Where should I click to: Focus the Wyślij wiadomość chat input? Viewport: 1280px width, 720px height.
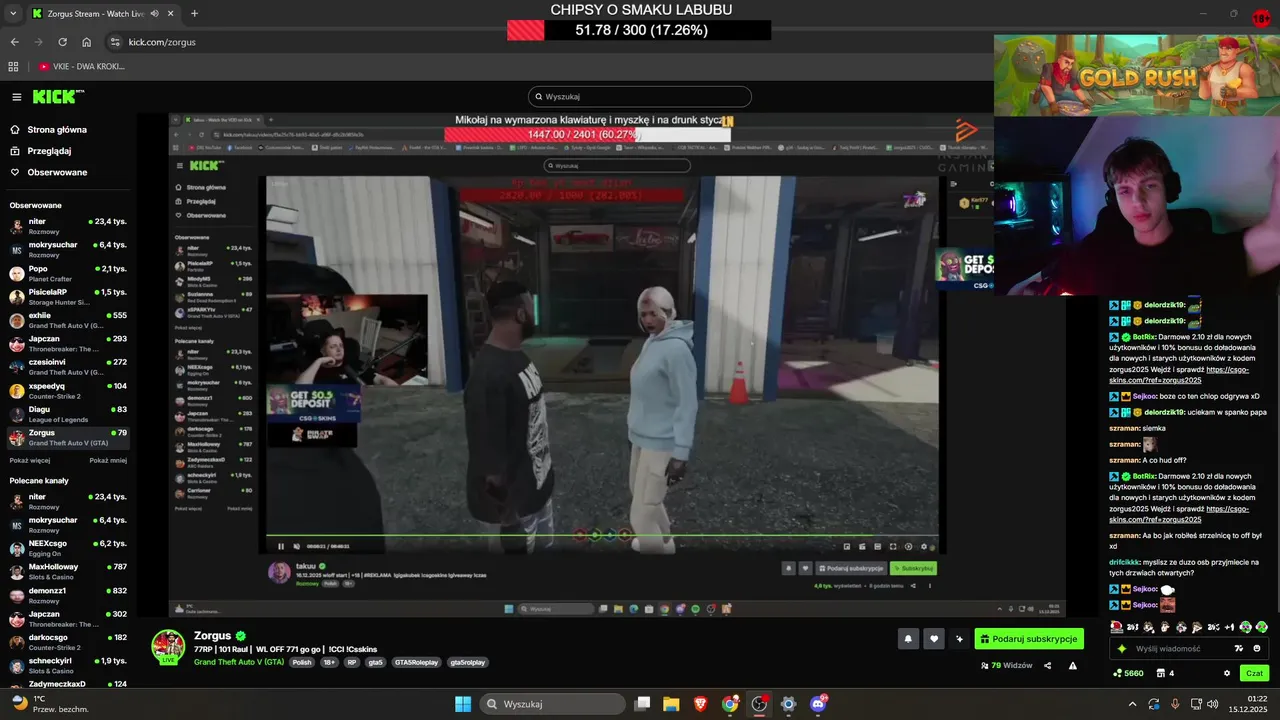[1180, 648]
